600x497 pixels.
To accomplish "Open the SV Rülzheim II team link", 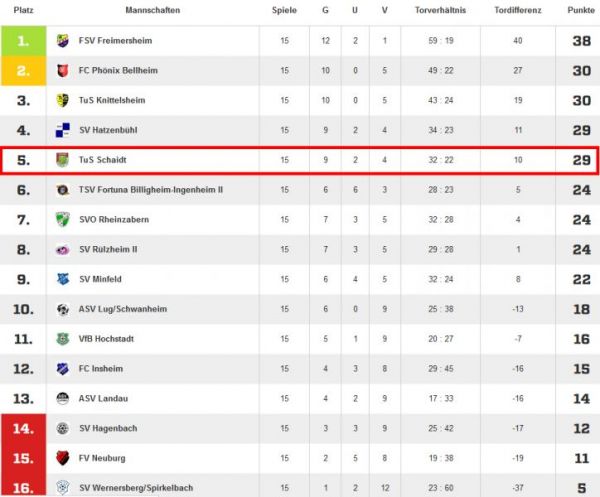I will [x=108, y=249].
